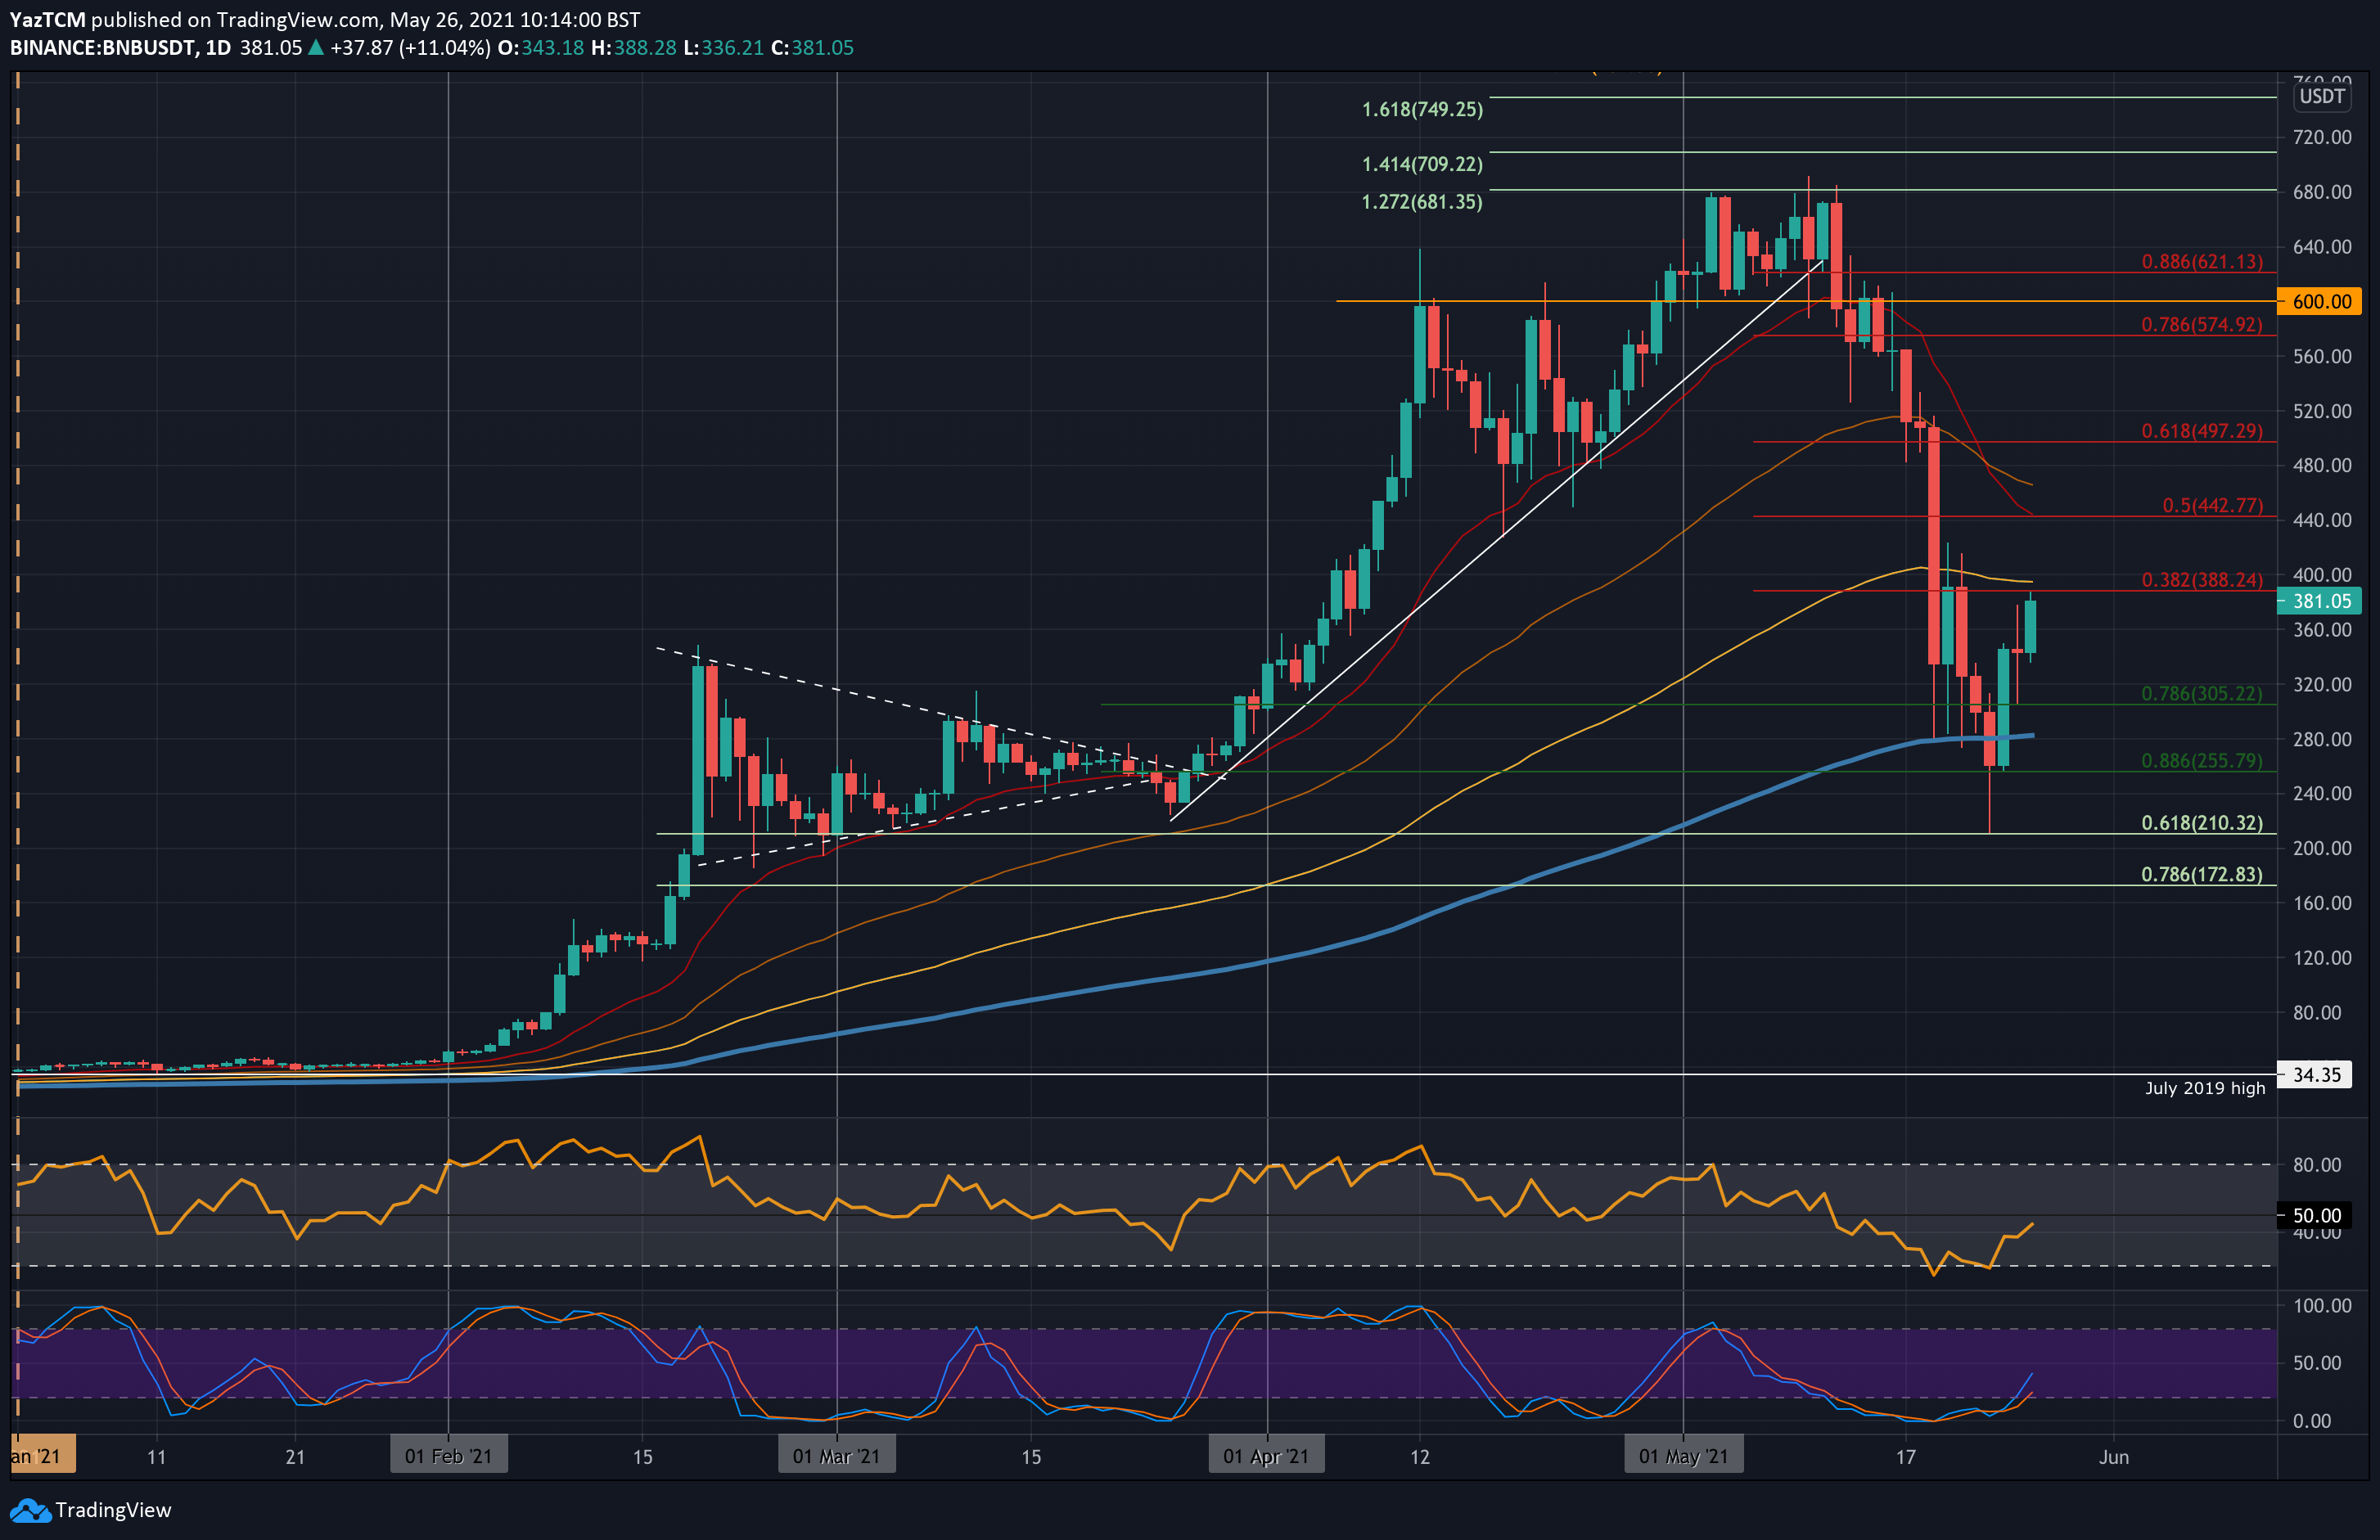Viewport: 2380px width, 1540px height.
Task: Click the 600.00 orange price label
Action: [x=2320, y=301]
